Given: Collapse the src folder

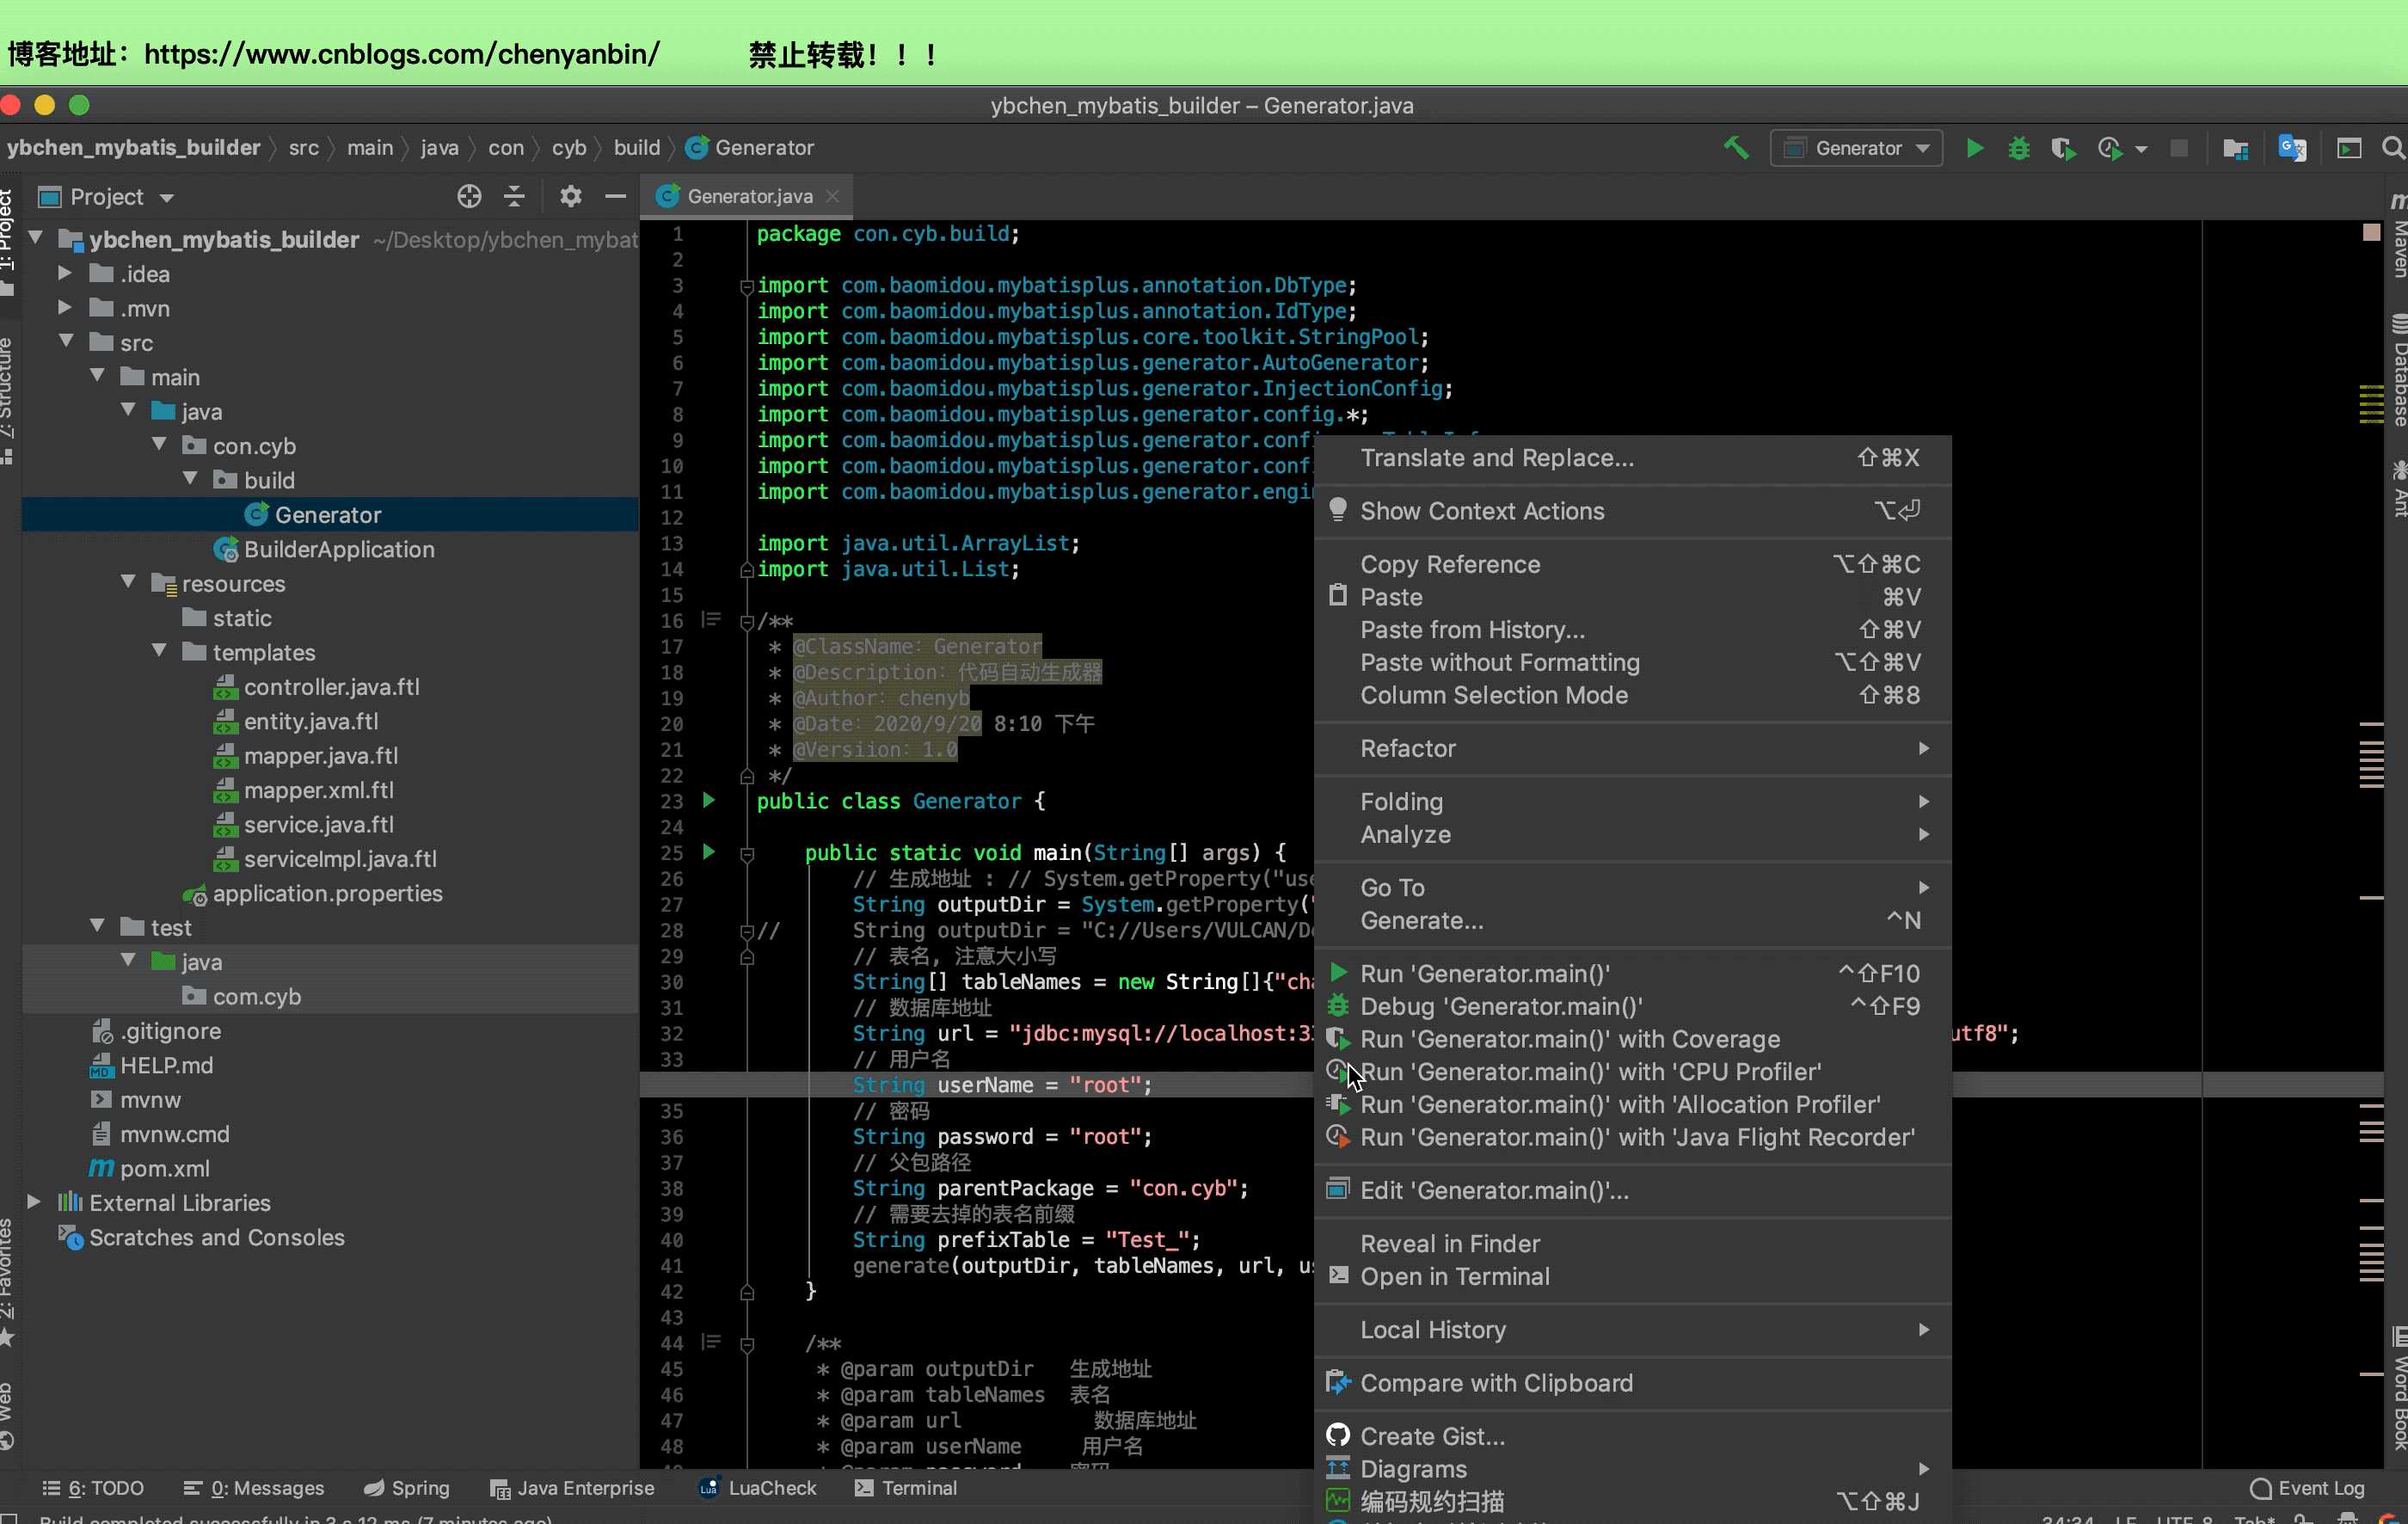Looking at the screenshot, I should [x=65, y=341].
